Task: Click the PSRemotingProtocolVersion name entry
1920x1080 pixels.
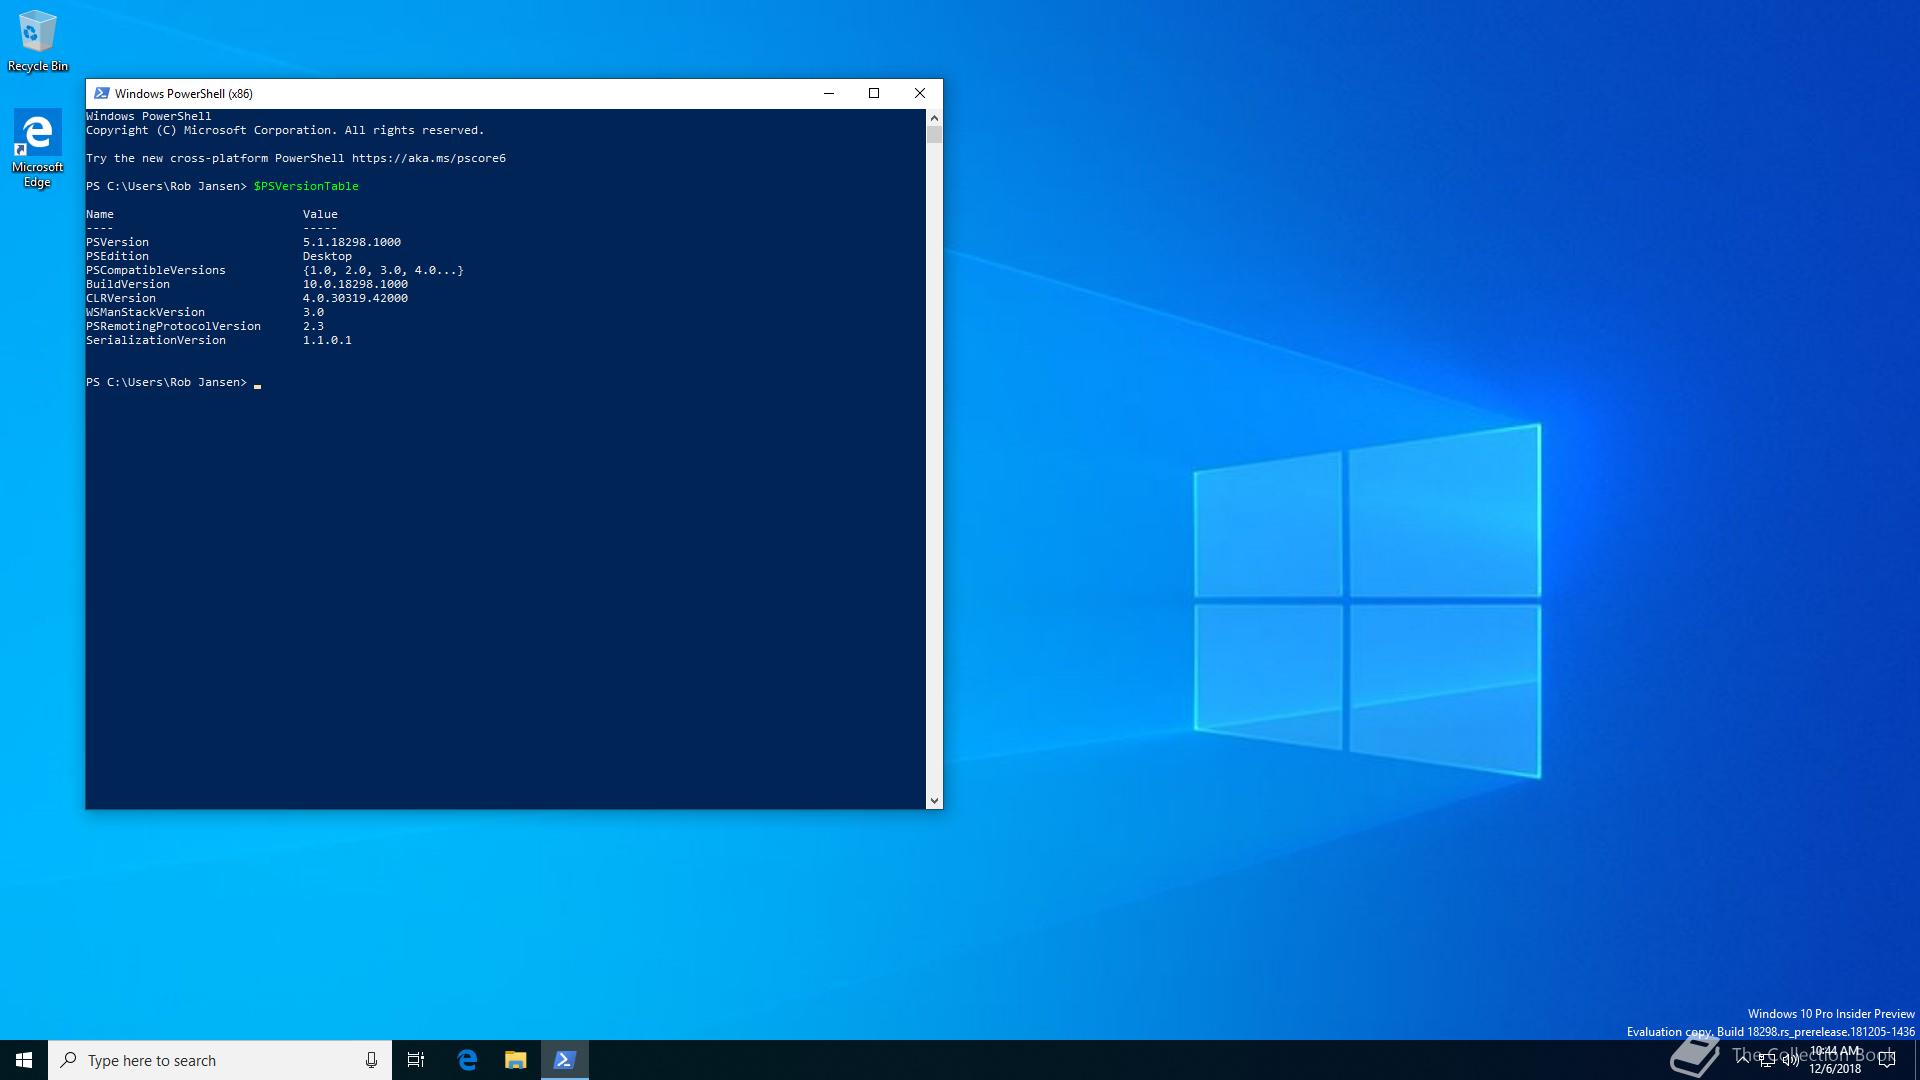Action: (173, 326)
